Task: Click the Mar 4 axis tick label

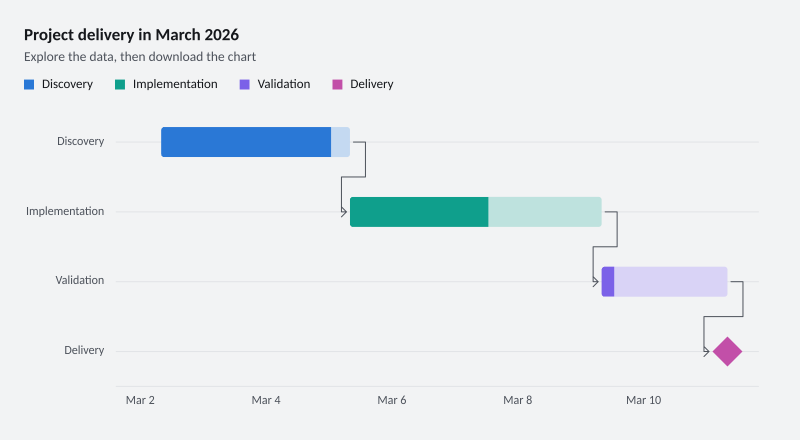Action: tap(266, 400)
